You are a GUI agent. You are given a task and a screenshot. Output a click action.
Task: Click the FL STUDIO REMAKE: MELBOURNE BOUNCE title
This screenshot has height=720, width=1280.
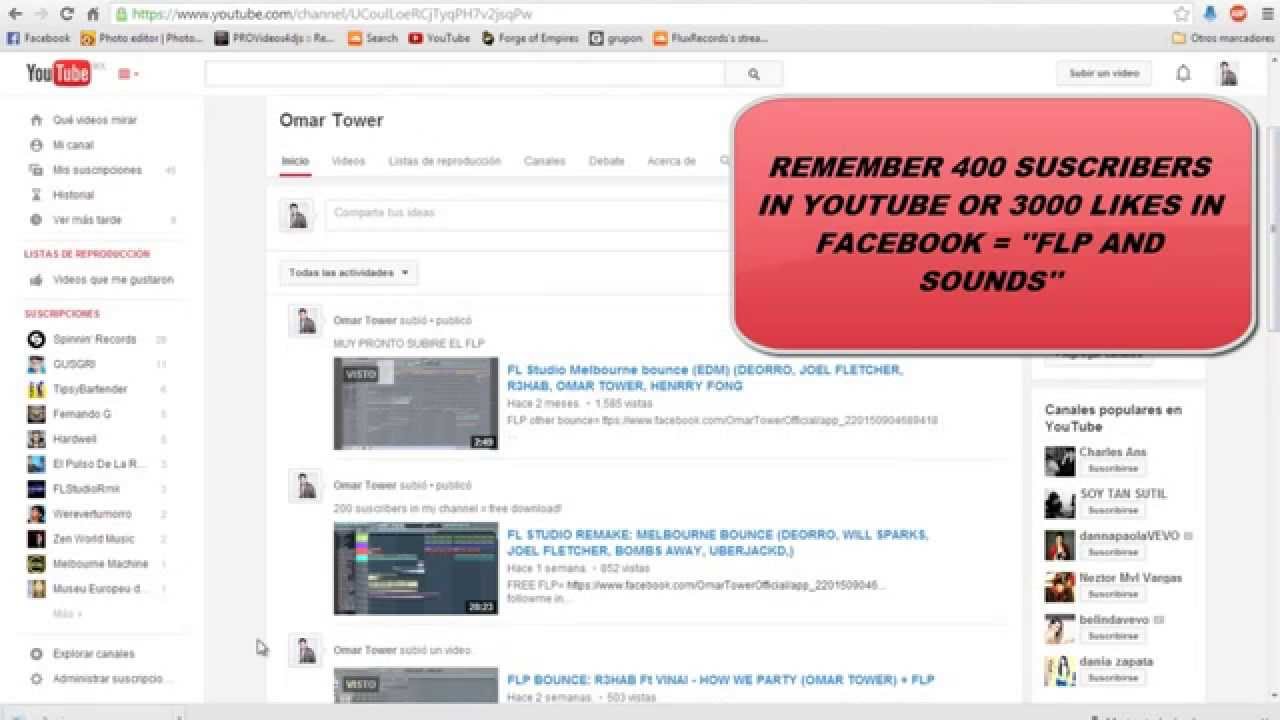718,542
